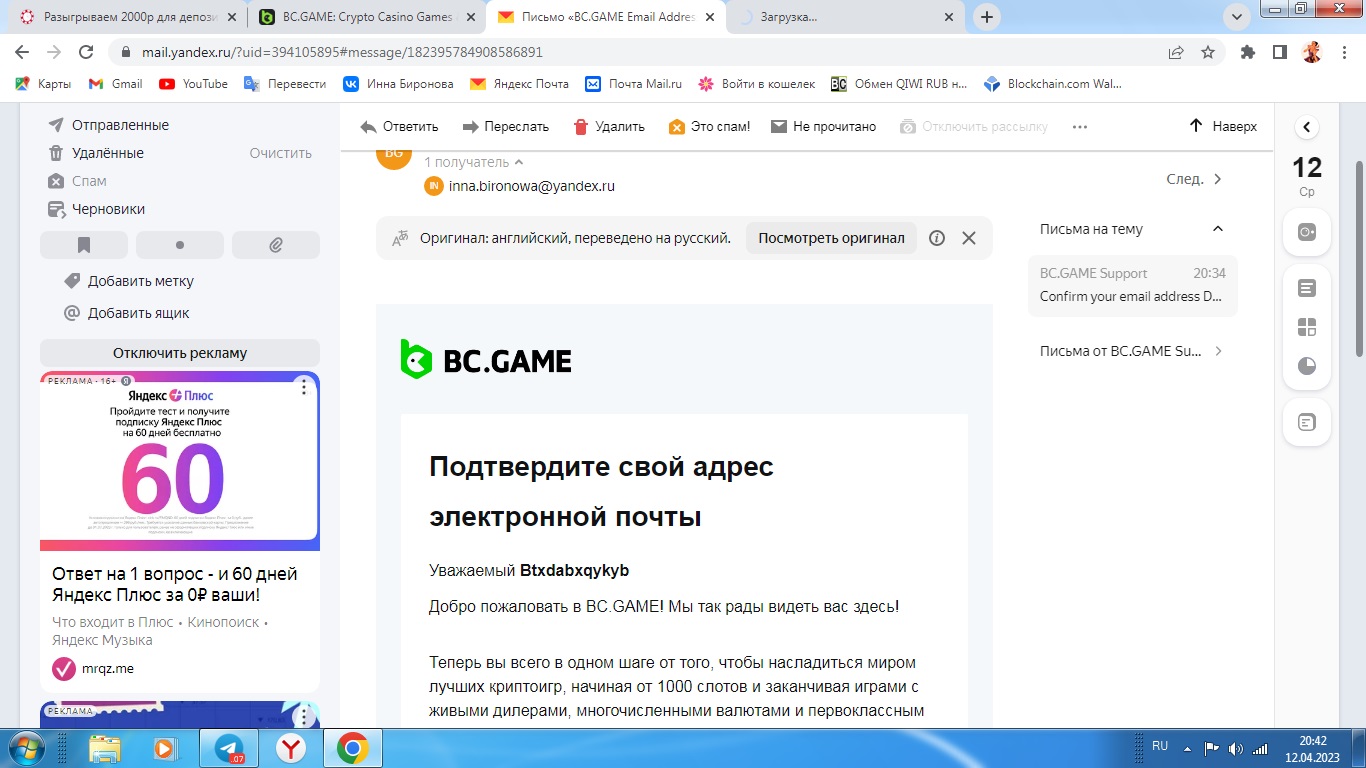This screenshot has width=1366, height=768.
Task: Bookmark this page with the star icon
Action: coord(1208,52)
